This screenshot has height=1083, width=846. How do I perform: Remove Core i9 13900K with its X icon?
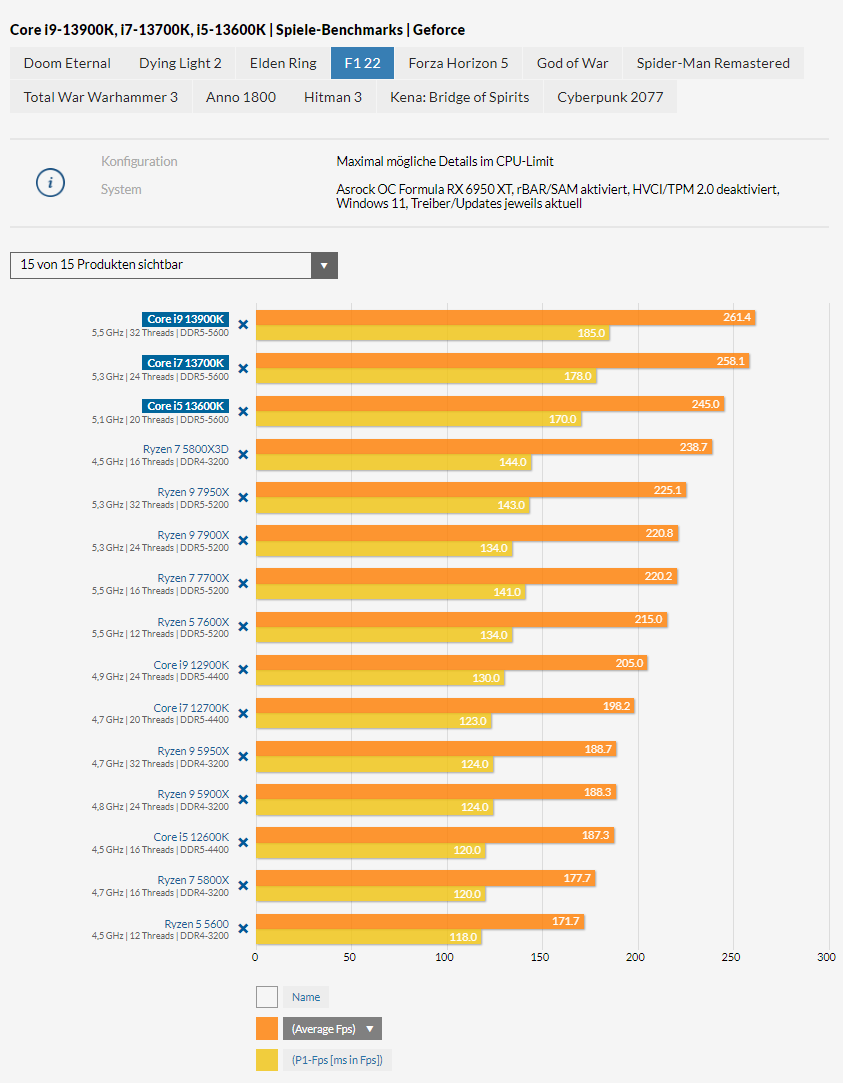click(243, 325)
